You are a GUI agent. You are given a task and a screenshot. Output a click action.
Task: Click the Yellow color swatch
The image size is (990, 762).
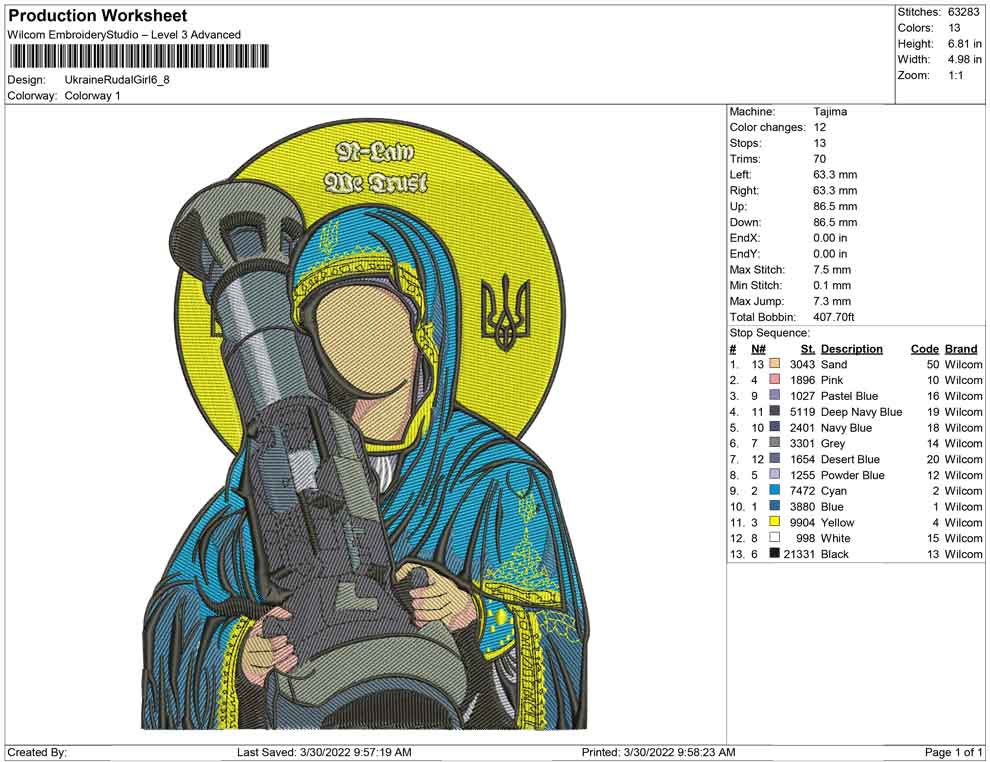tap(775, 521)
